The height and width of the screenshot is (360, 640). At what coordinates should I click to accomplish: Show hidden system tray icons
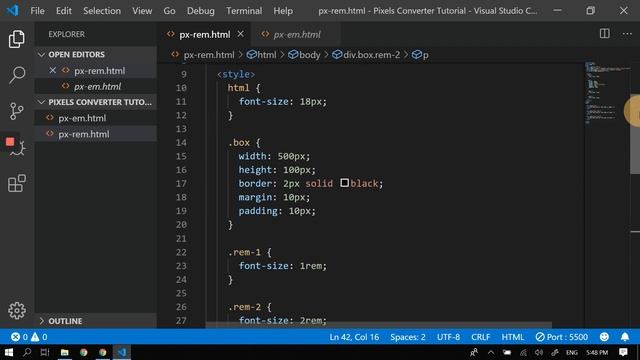[491, 352]
